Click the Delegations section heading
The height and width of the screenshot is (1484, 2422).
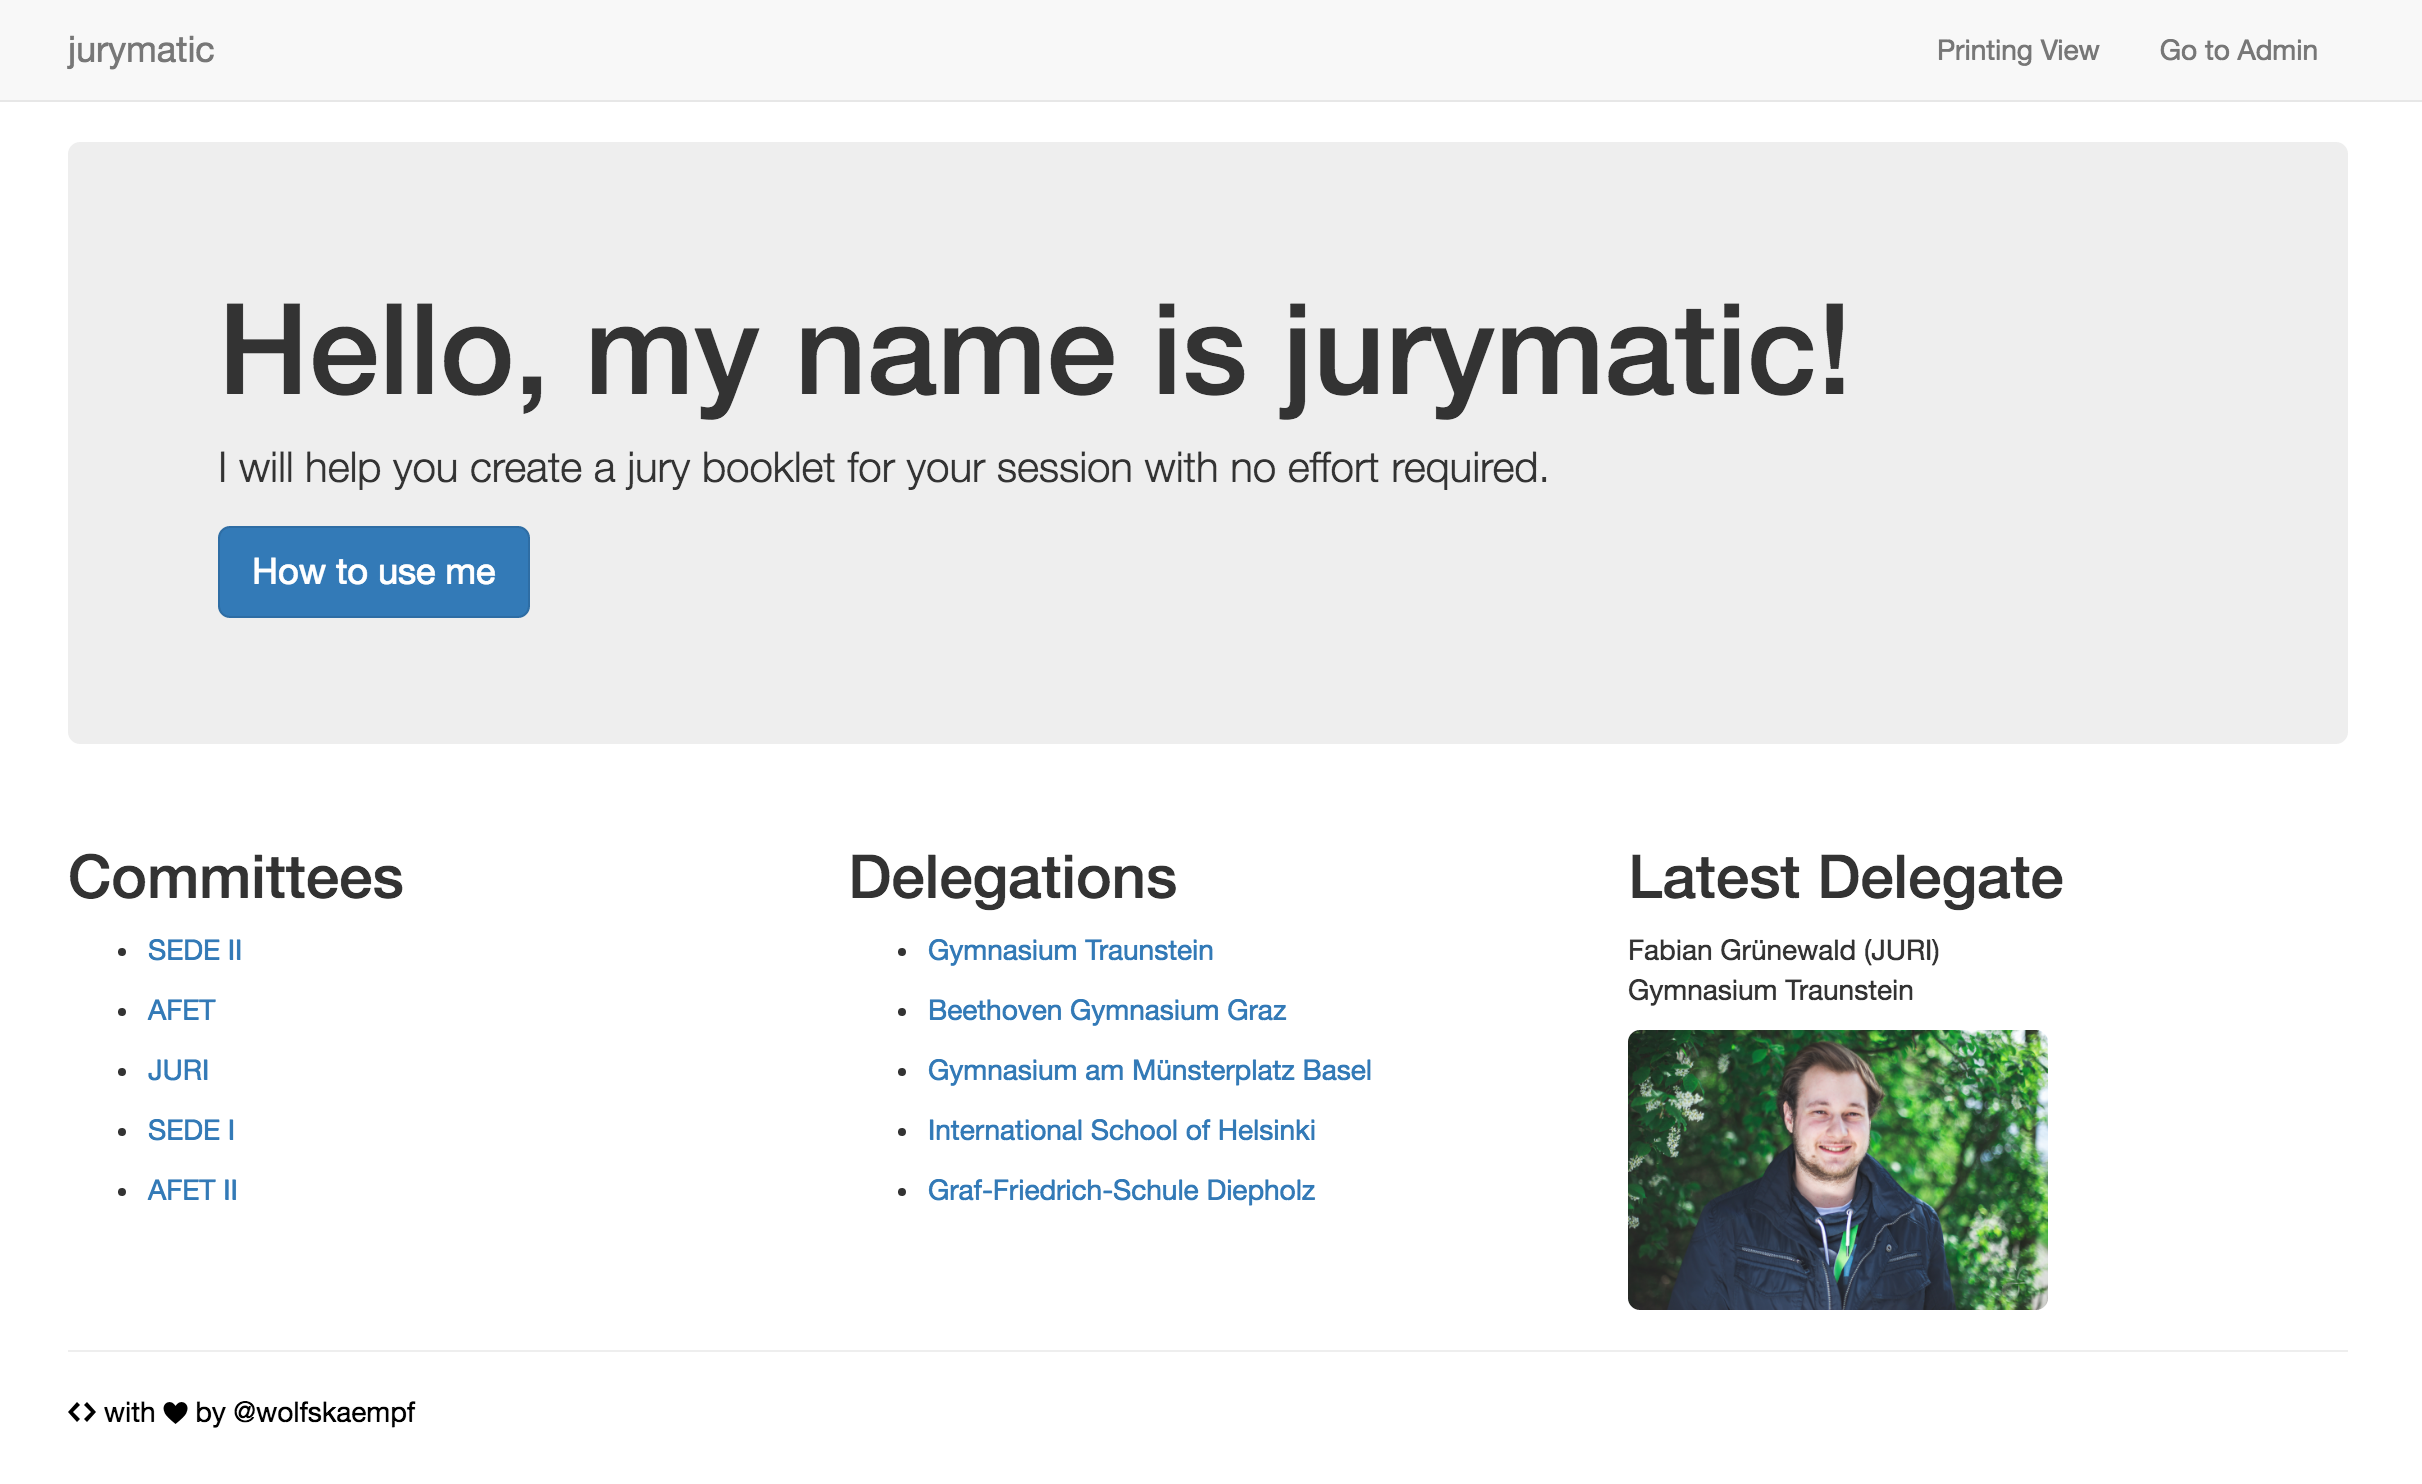(1013, 878)
